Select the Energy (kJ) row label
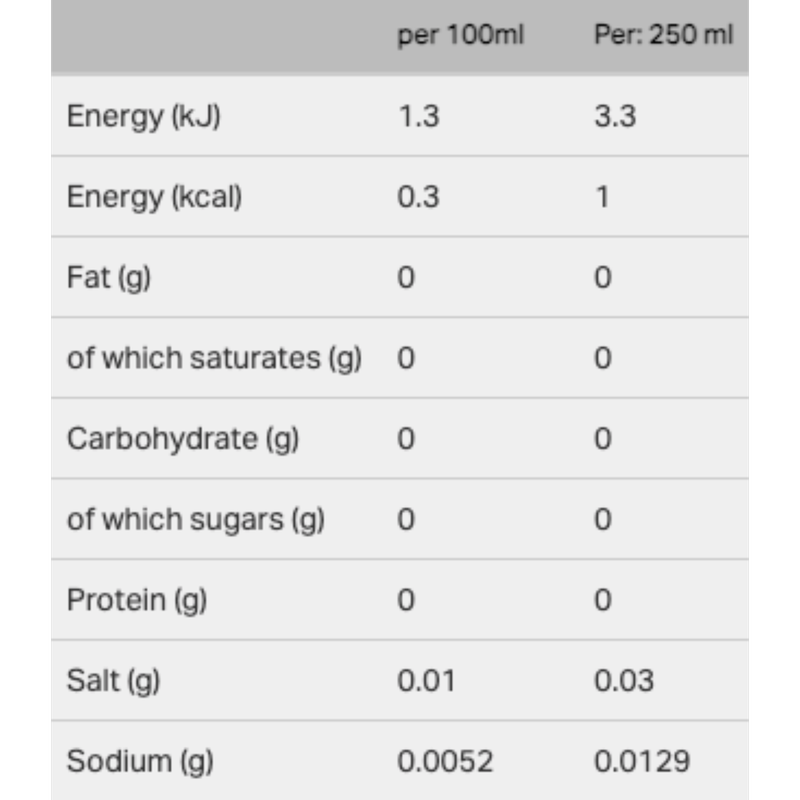 [x=143, y=117]
